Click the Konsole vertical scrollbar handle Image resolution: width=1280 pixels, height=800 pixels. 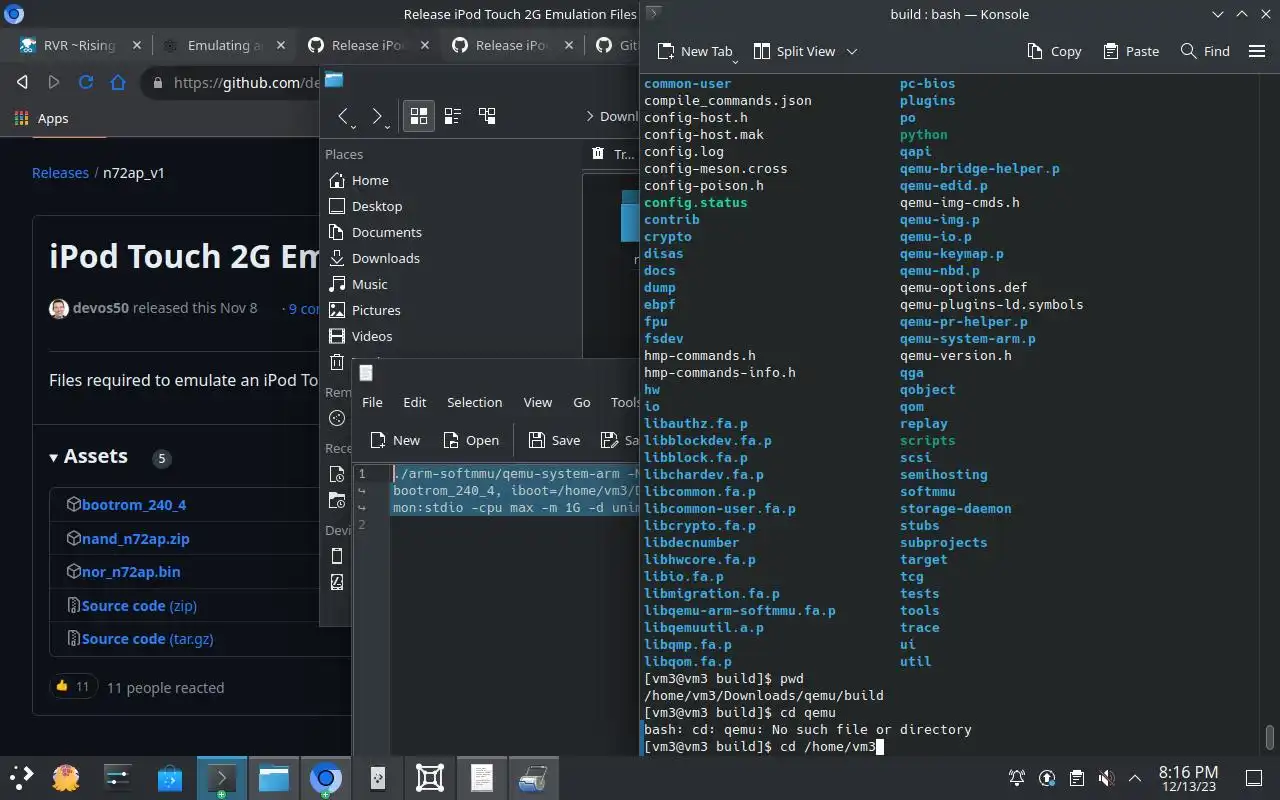coord(1270,737)
